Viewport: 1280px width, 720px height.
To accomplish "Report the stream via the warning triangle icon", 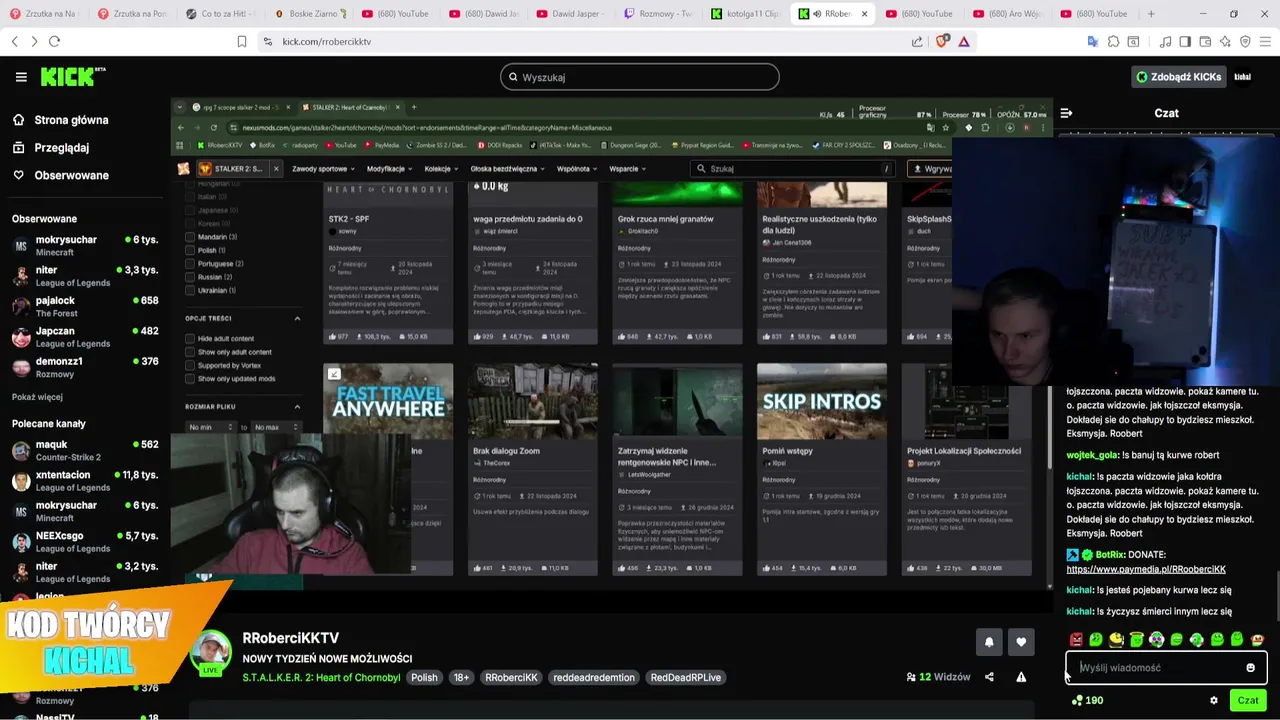I will coord(1021,677).
